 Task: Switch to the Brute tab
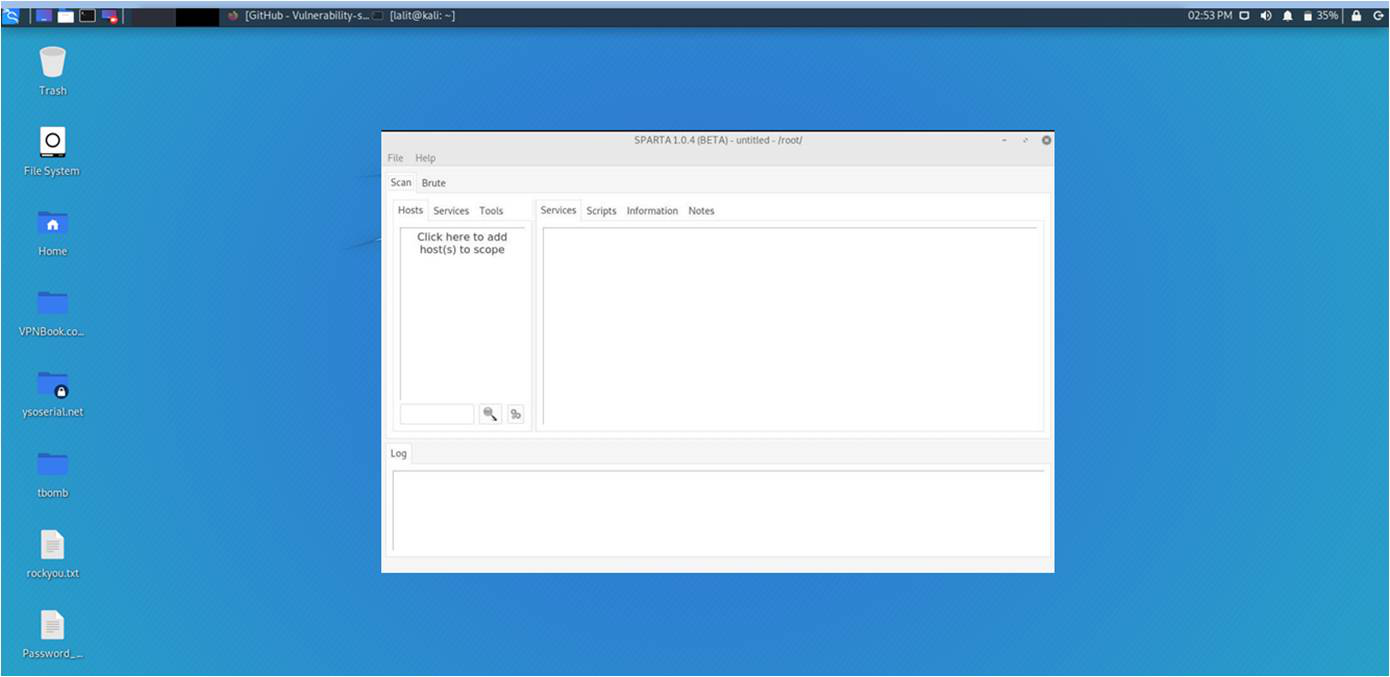click(x=434, y=183)
